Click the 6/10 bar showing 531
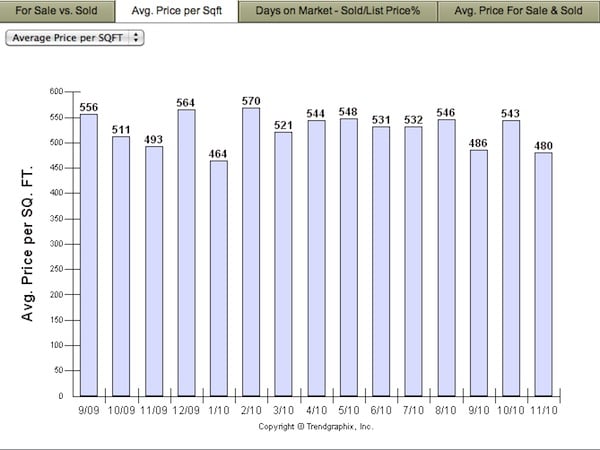 (381, 261)
